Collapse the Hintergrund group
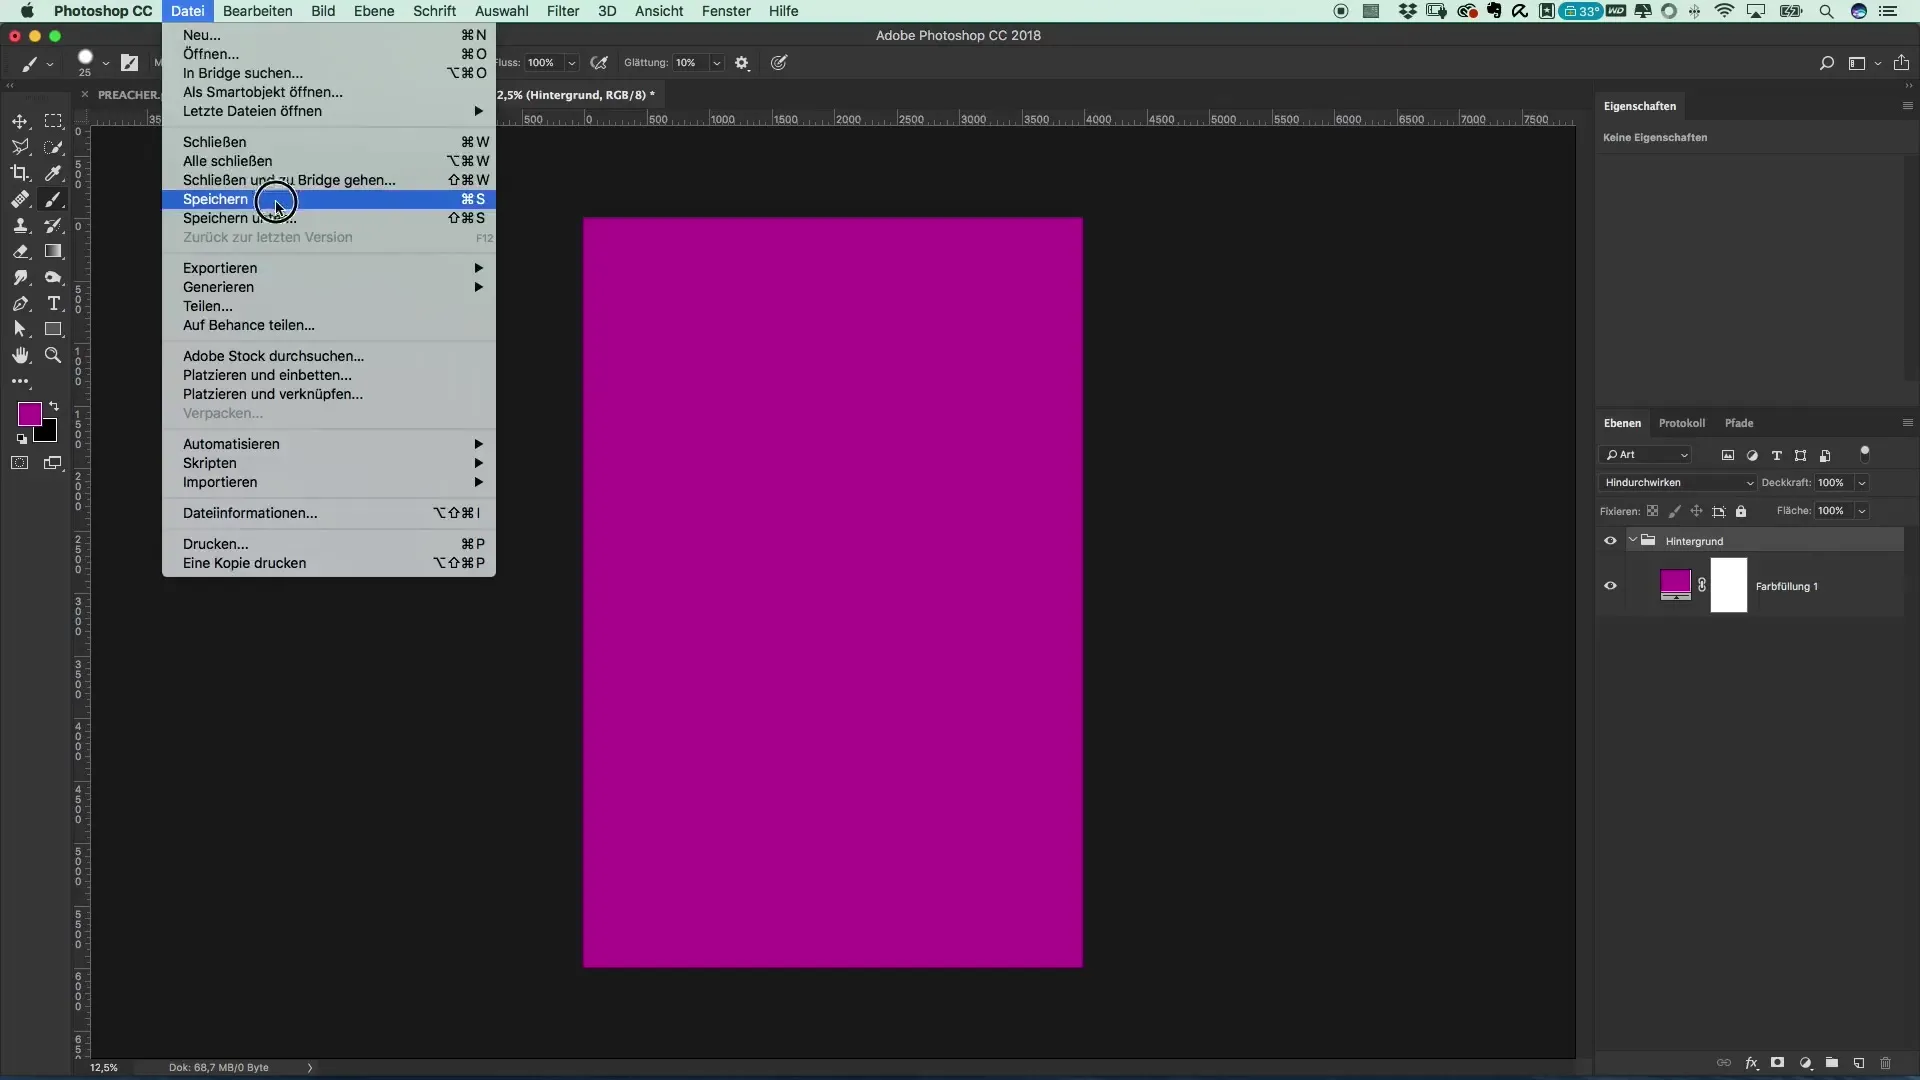The image size is (1920, 1080). point(1633,540)
